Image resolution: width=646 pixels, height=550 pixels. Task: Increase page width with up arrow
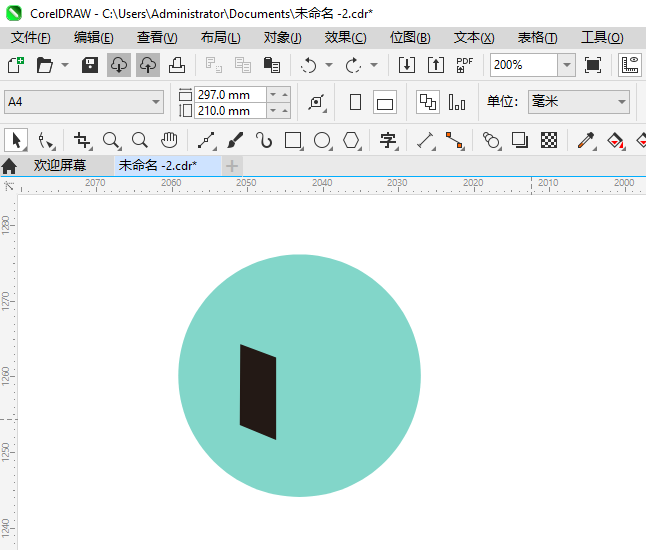click(x=285, y=95)
